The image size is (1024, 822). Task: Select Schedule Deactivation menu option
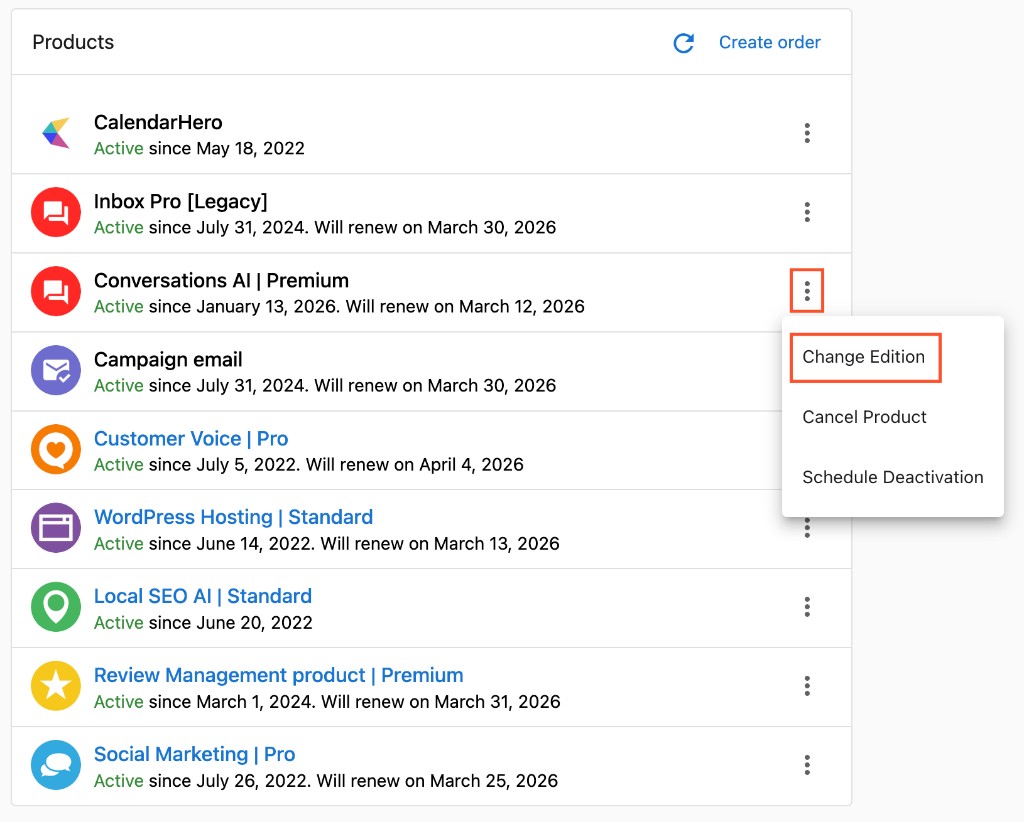click(893, 477)
